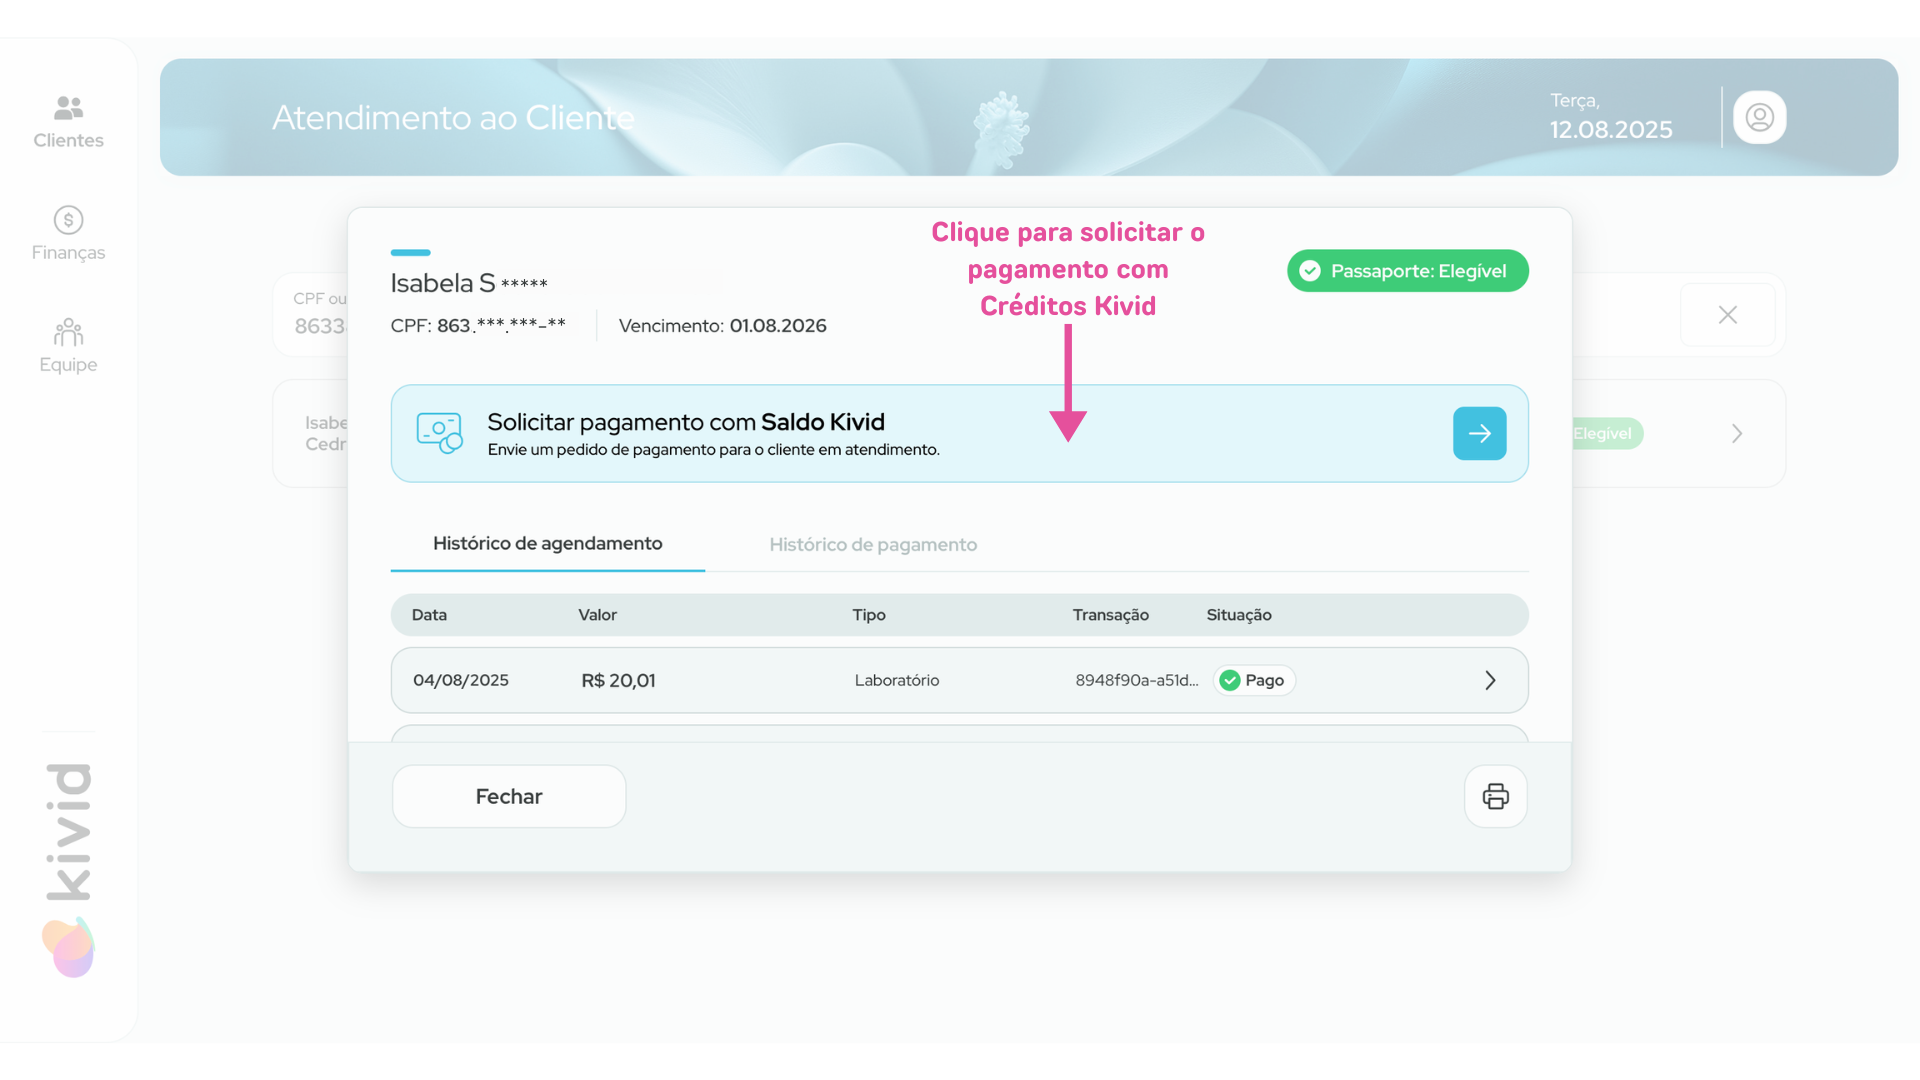The image size is (1920, 1080).
Task: Click the user profile avatar icon
Action: tap(1759, 118)
